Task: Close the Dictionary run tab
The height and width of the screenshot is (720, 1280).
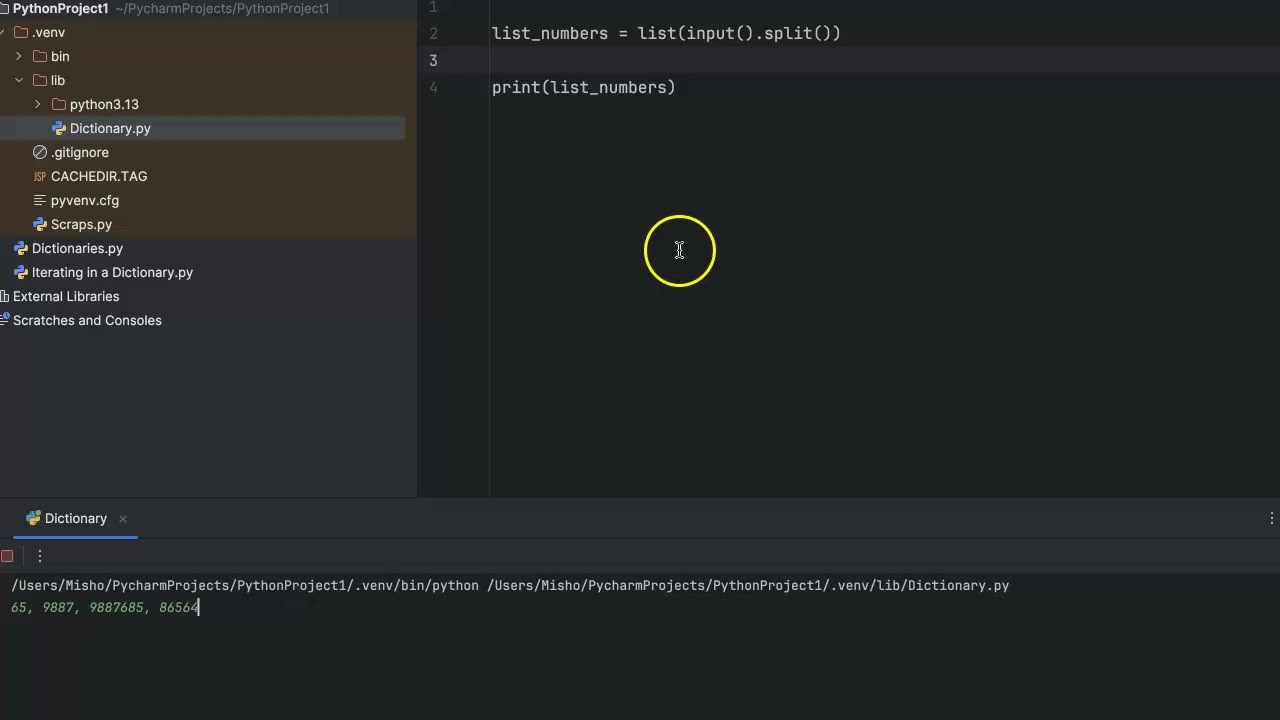Action: click(123, 518)
